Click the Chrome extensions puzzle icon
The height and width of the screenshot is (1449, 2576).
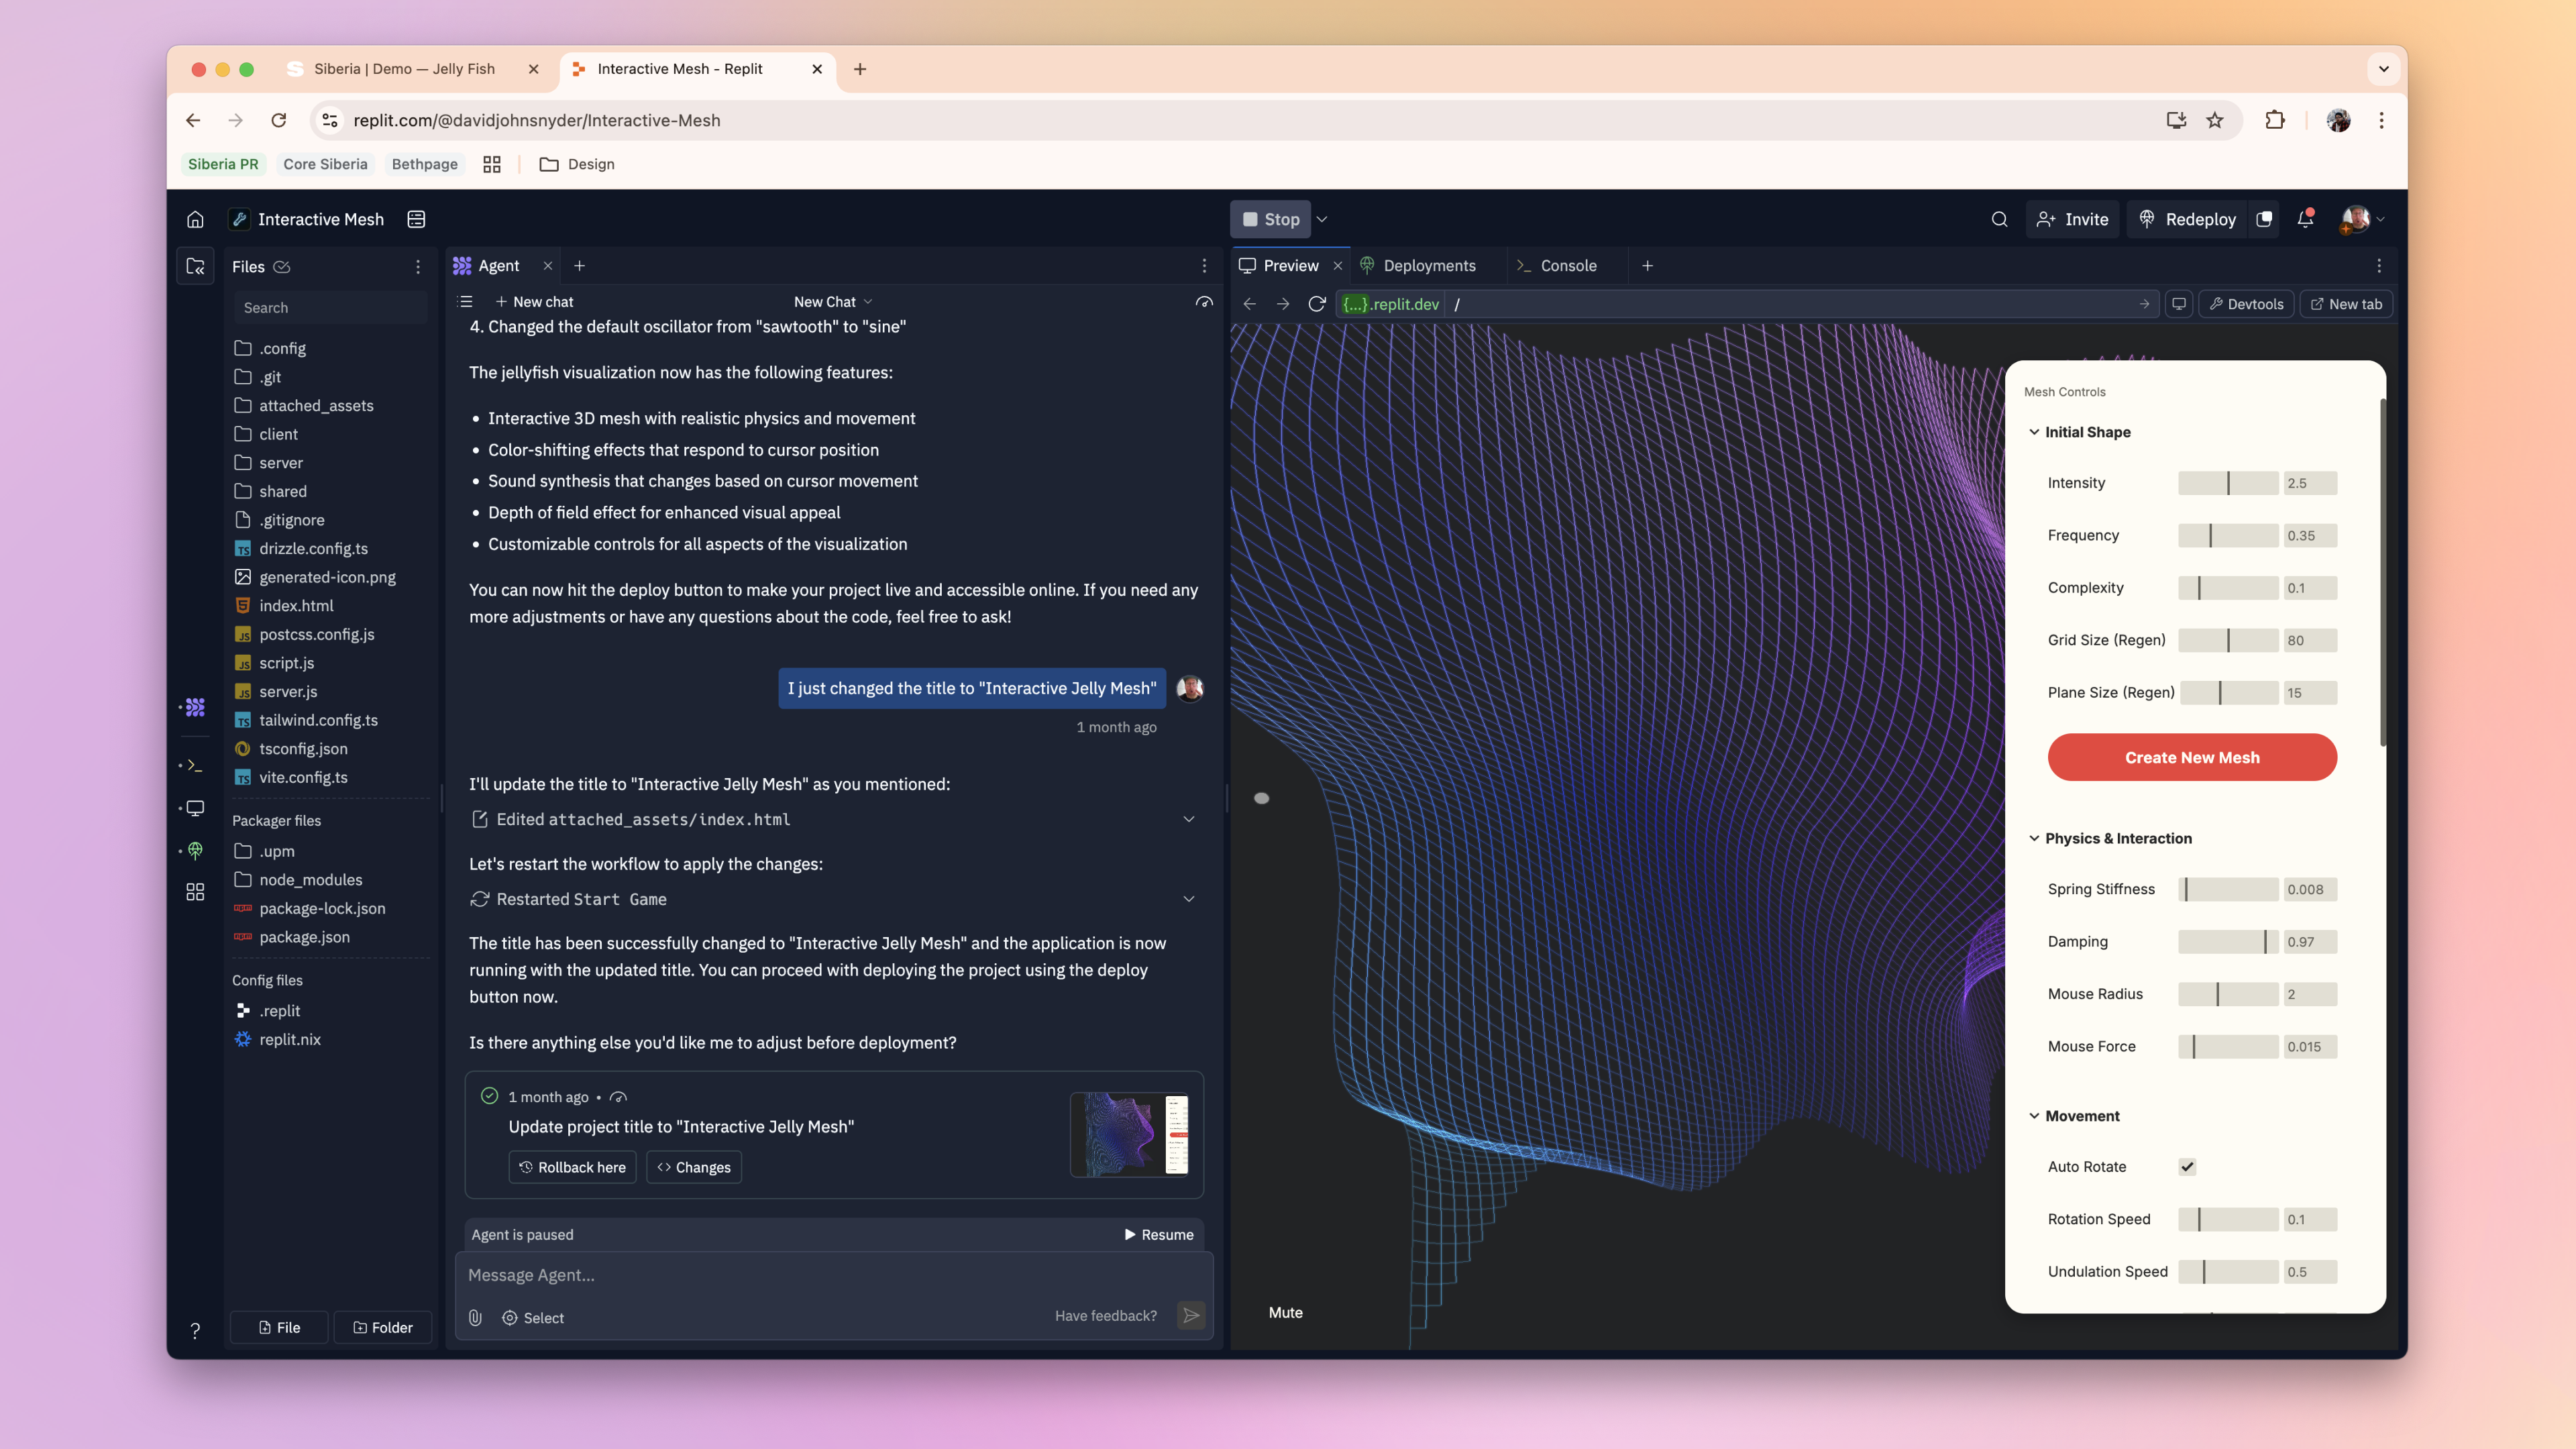[x=2275, y=120]
